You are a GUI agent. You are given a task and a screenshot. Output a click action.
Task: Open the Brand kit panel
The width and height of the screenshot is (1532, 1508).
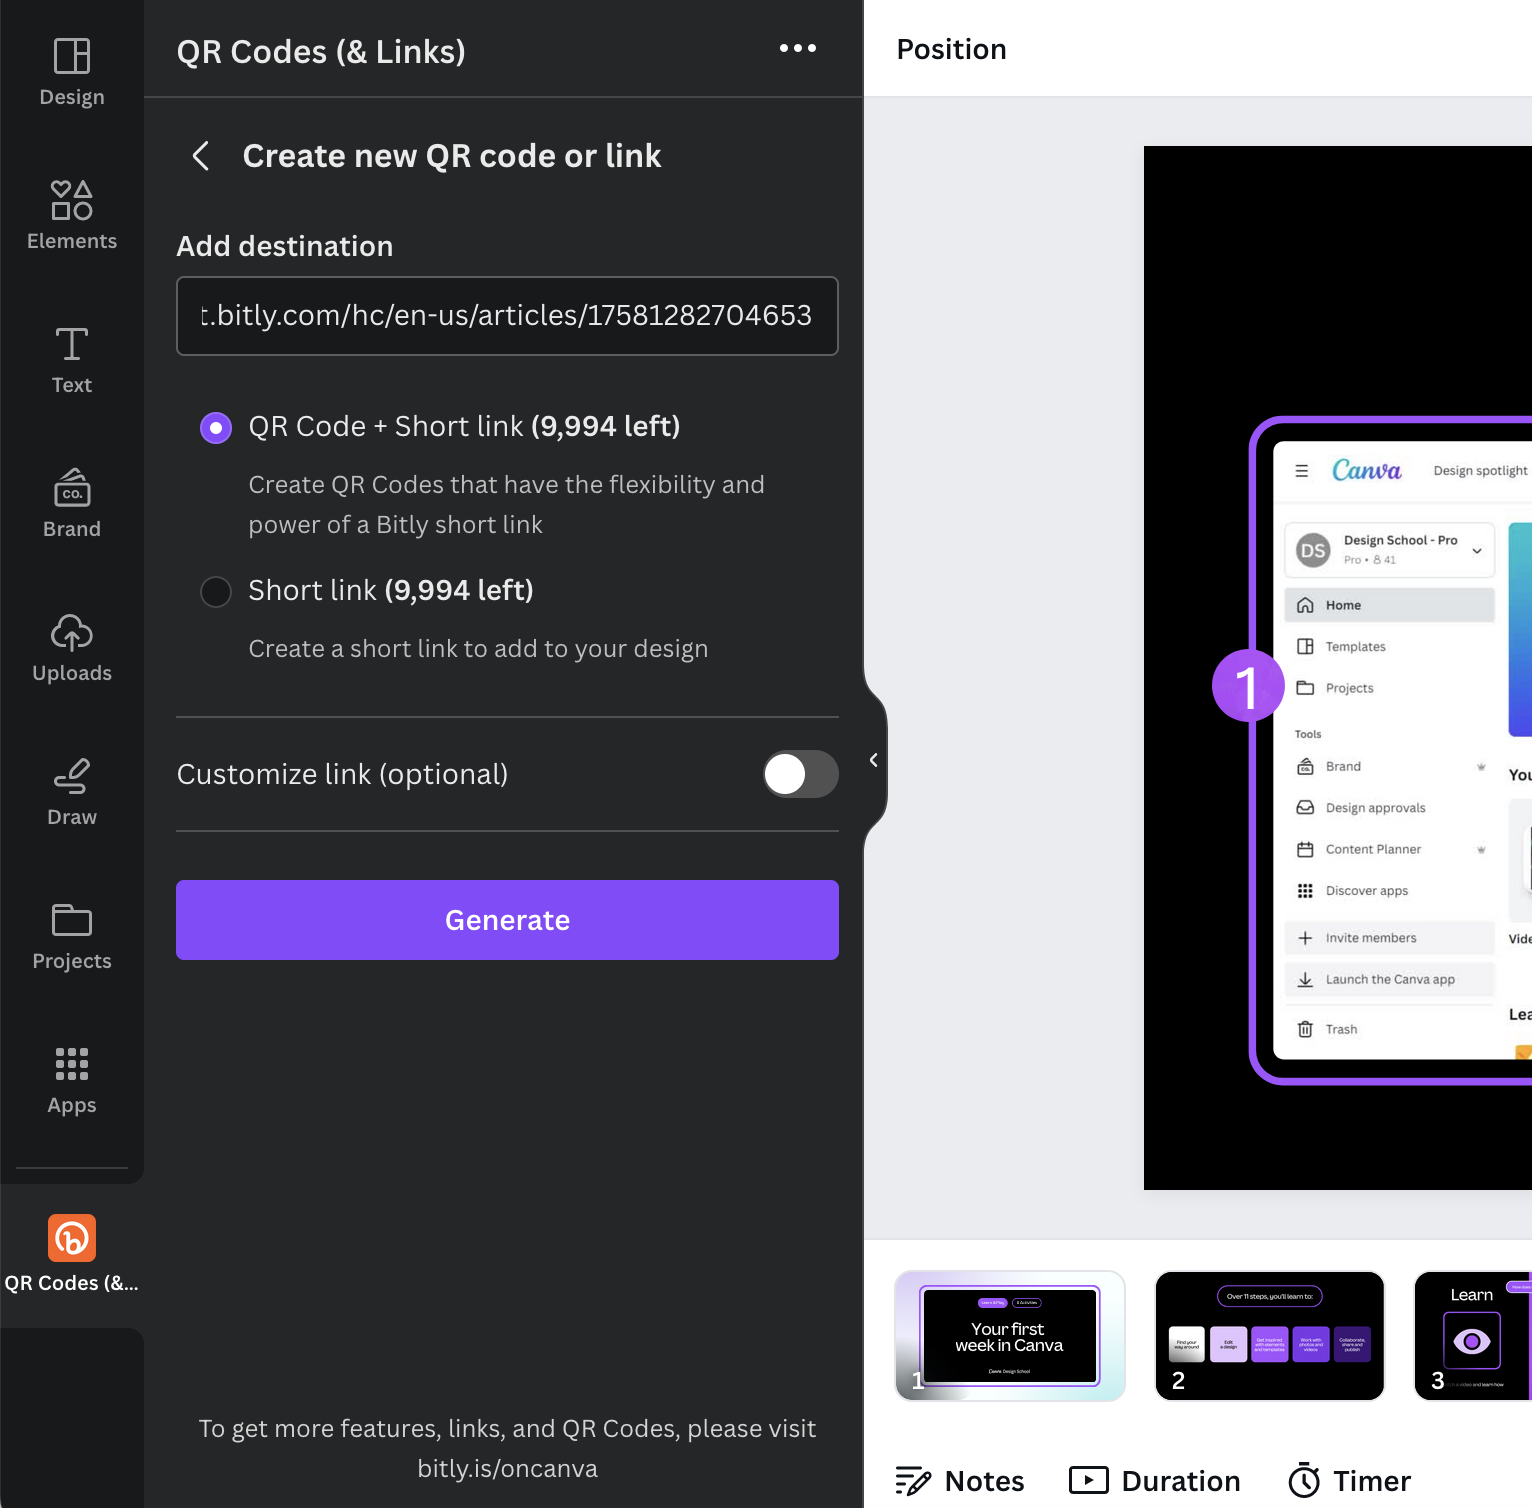(72, 504)
